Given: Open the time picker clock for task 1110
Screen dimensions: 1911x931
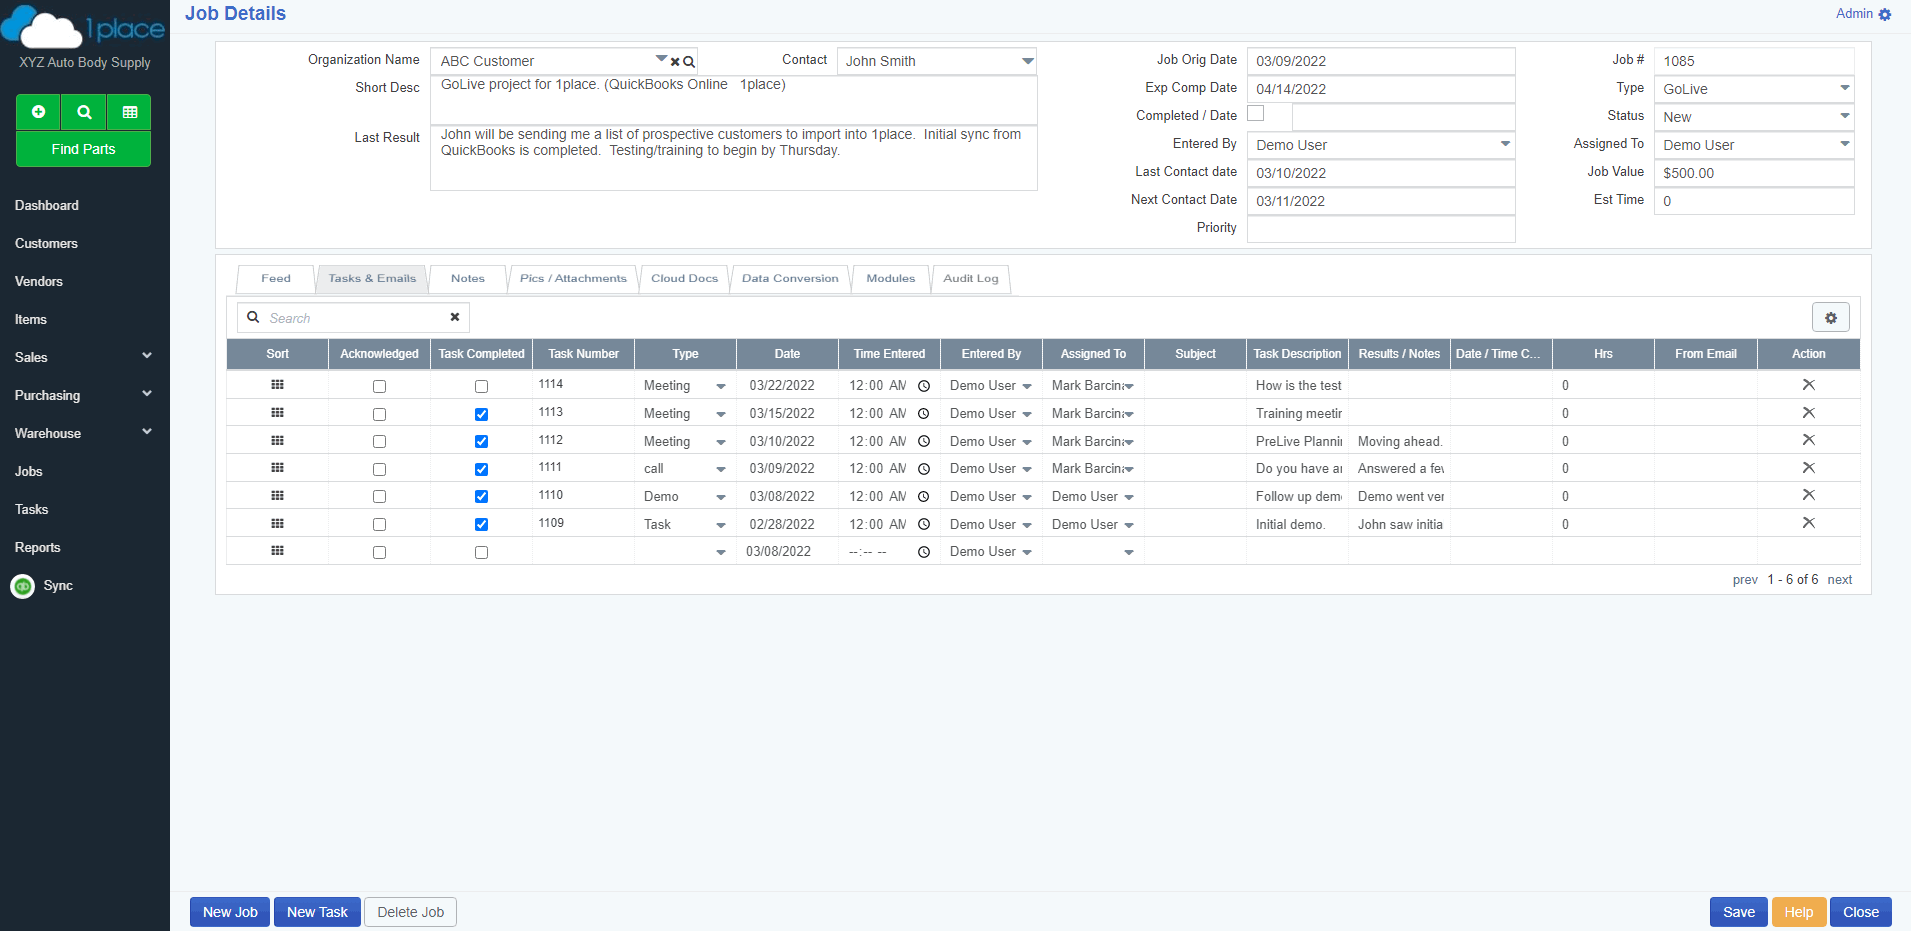Looking at the screenshot, I should [924, 497].
